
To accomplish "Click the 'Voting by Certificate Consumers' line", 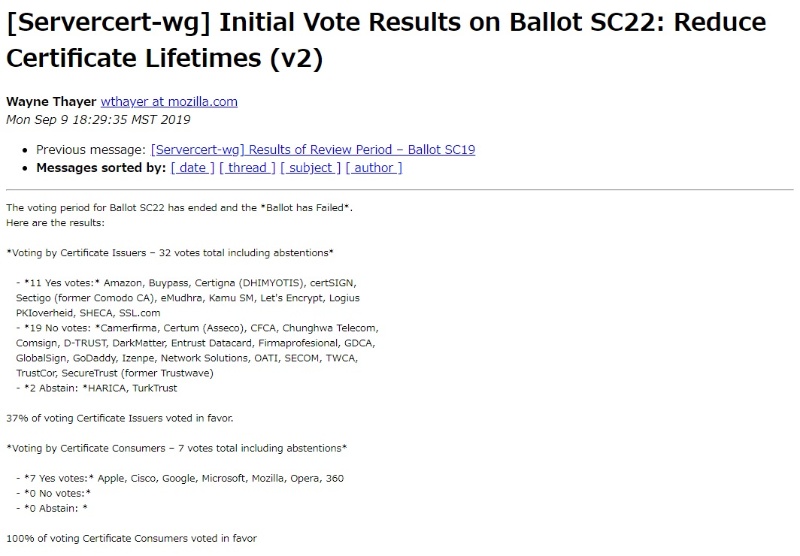I will point(177,448).
